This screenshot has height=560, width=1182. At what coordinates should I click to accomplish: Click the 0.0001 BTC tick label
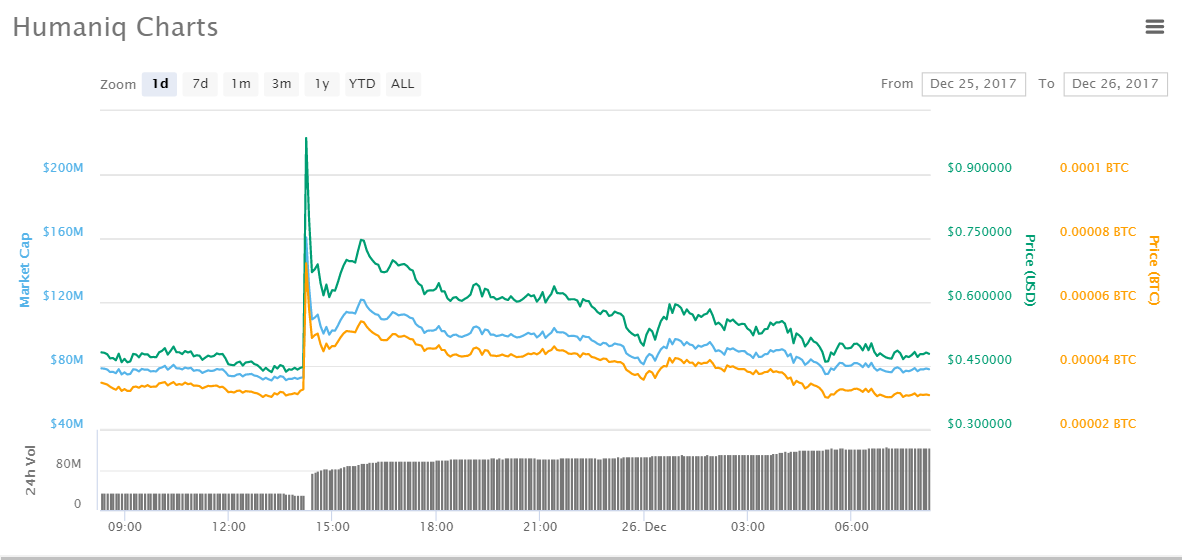click(x=1095, y=167)
